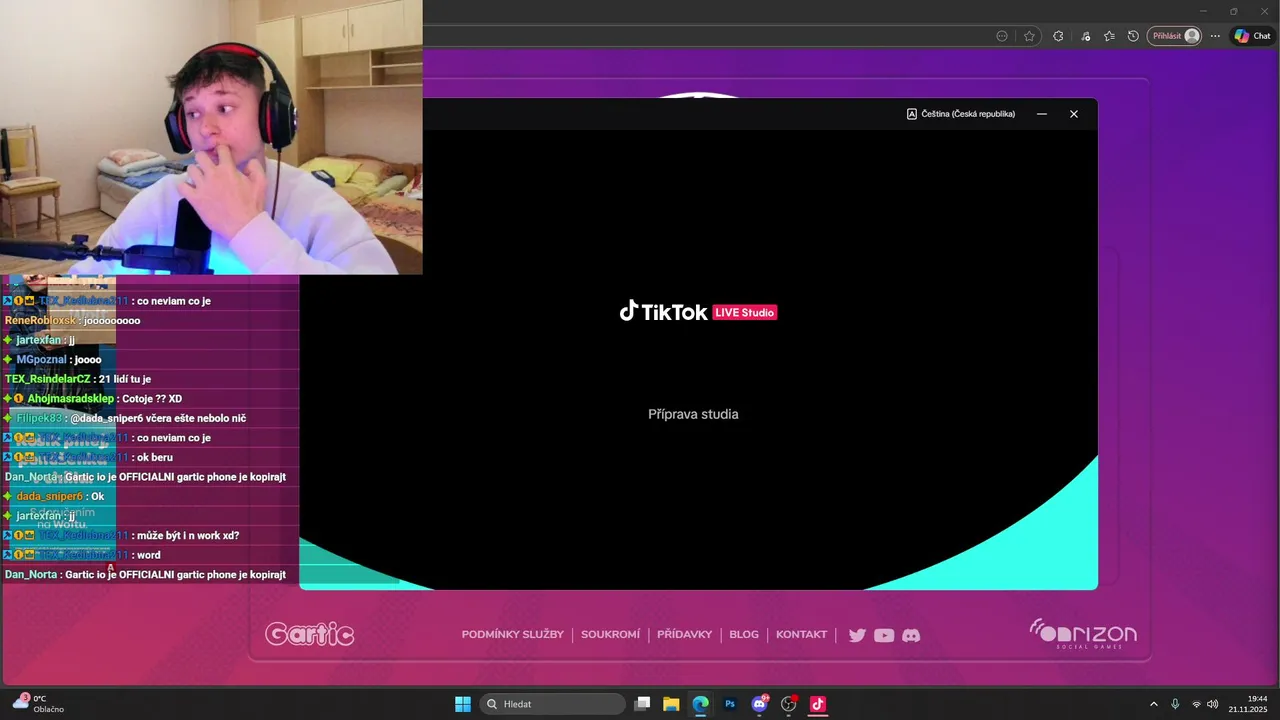Image resolution: width=1280 pixels, height=720 pixels.
Task: Open the YouTube icon in Gartic footer
Action: pos(884,635)
